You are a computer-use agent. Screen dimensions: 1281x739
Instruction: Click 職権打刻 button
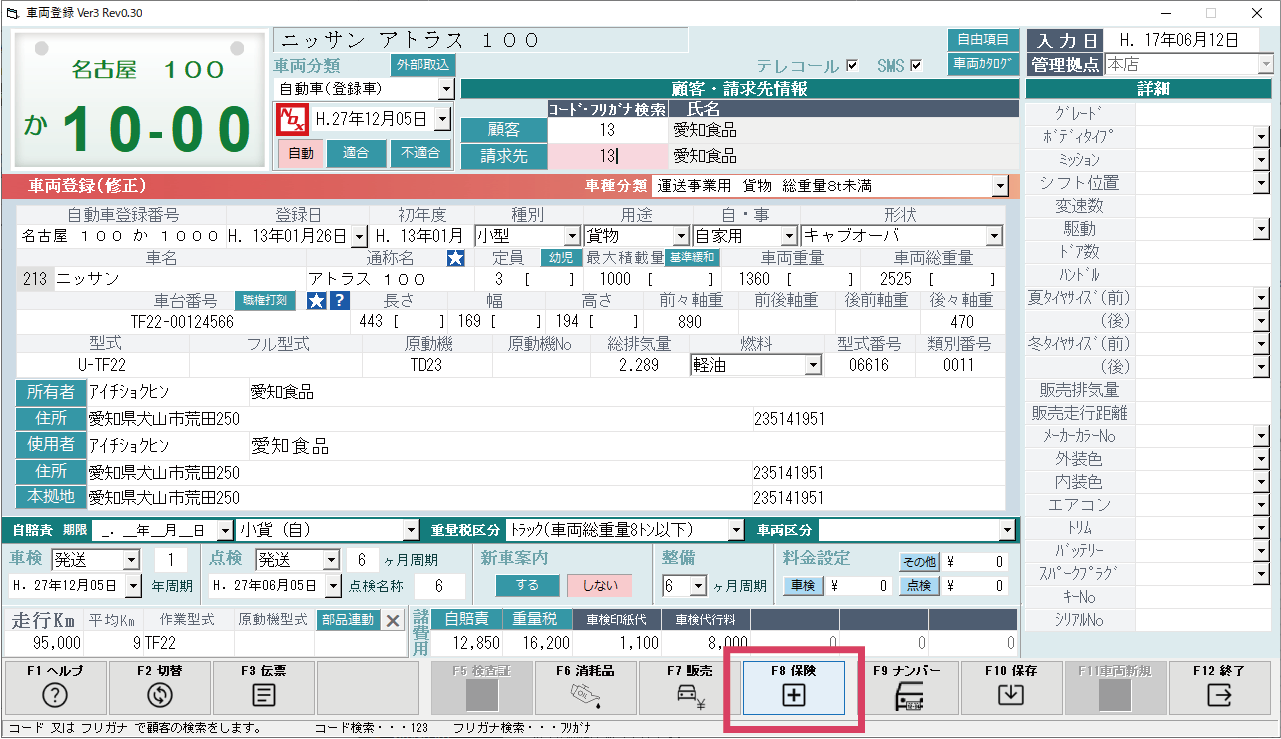point(266,301)
